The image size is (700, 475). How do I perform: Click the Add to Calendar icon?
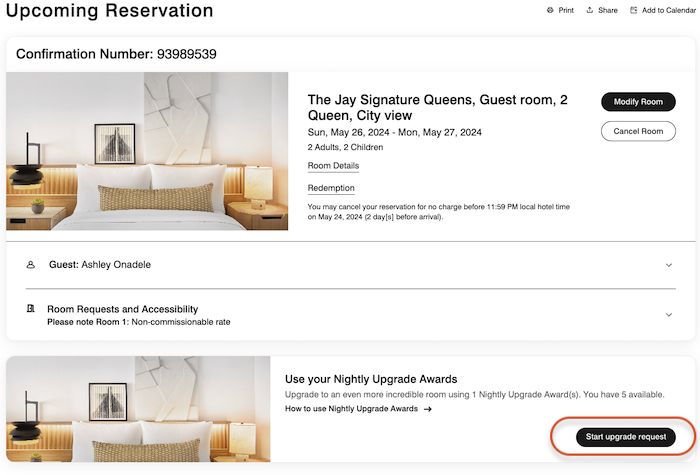pos(633,10)
